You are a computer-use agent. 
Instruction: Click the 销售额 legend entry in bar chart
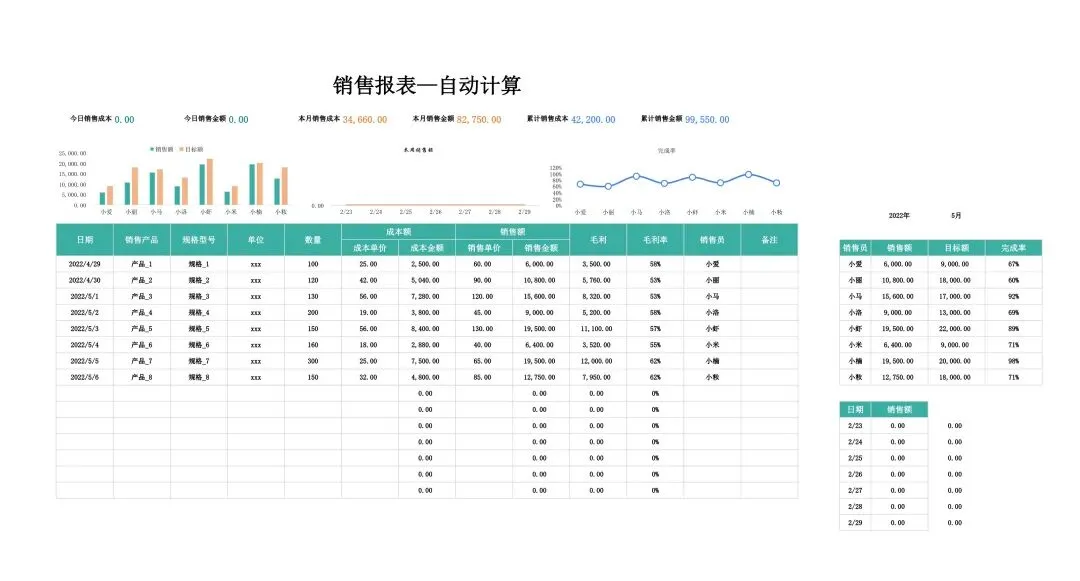click(162, 149)
